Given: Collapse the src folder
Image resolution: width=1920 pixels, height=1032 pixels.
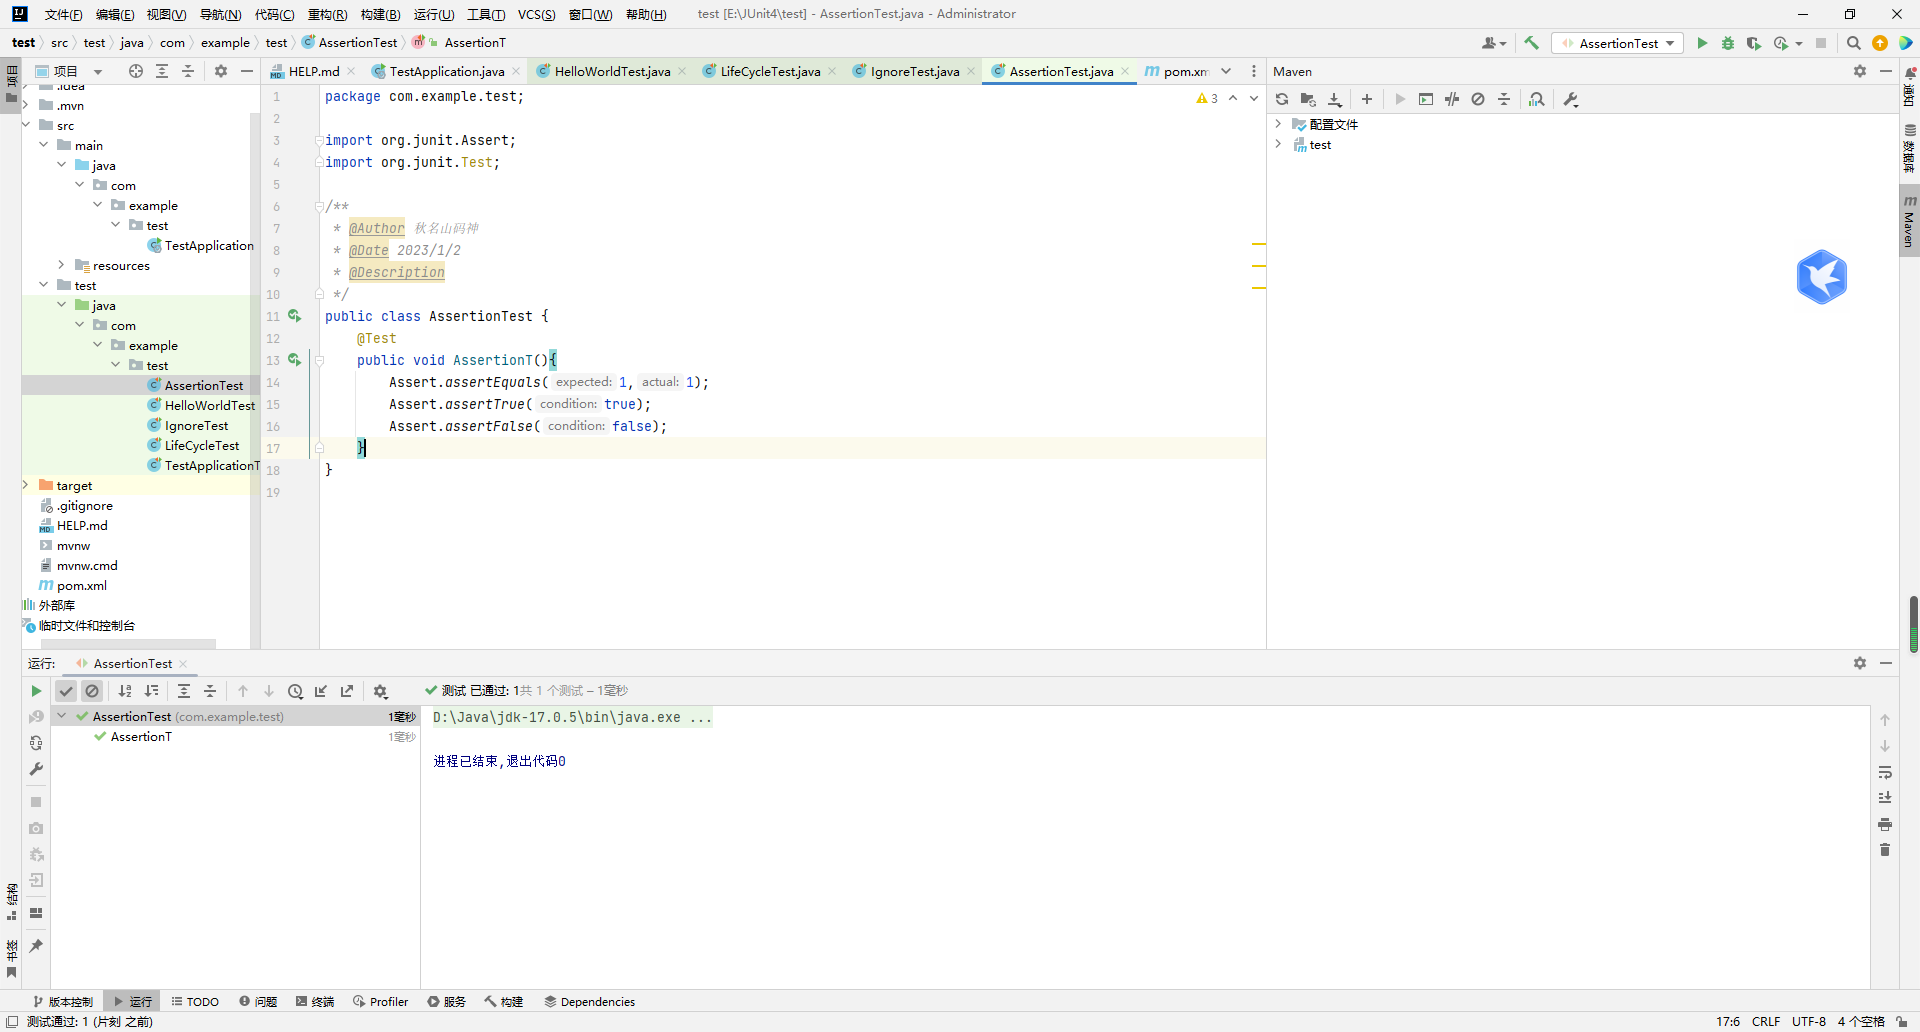Looking at the screenshot, I should pos(26,125).
